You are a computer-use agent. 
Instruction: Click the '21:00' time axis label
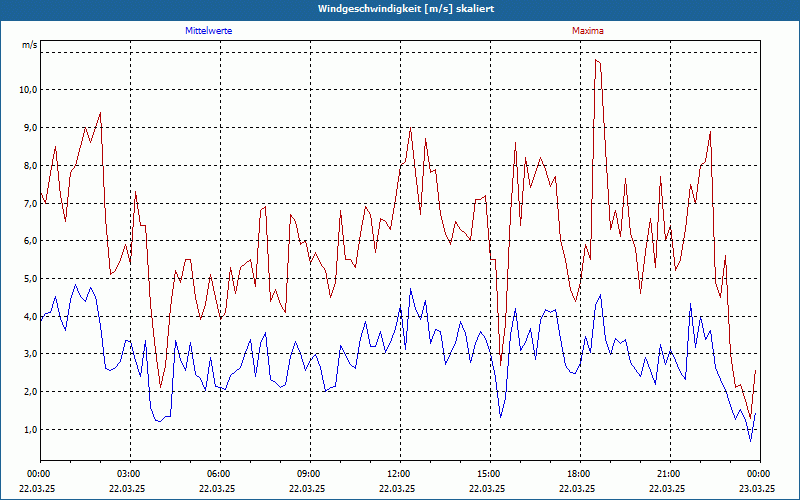point(667,474)
